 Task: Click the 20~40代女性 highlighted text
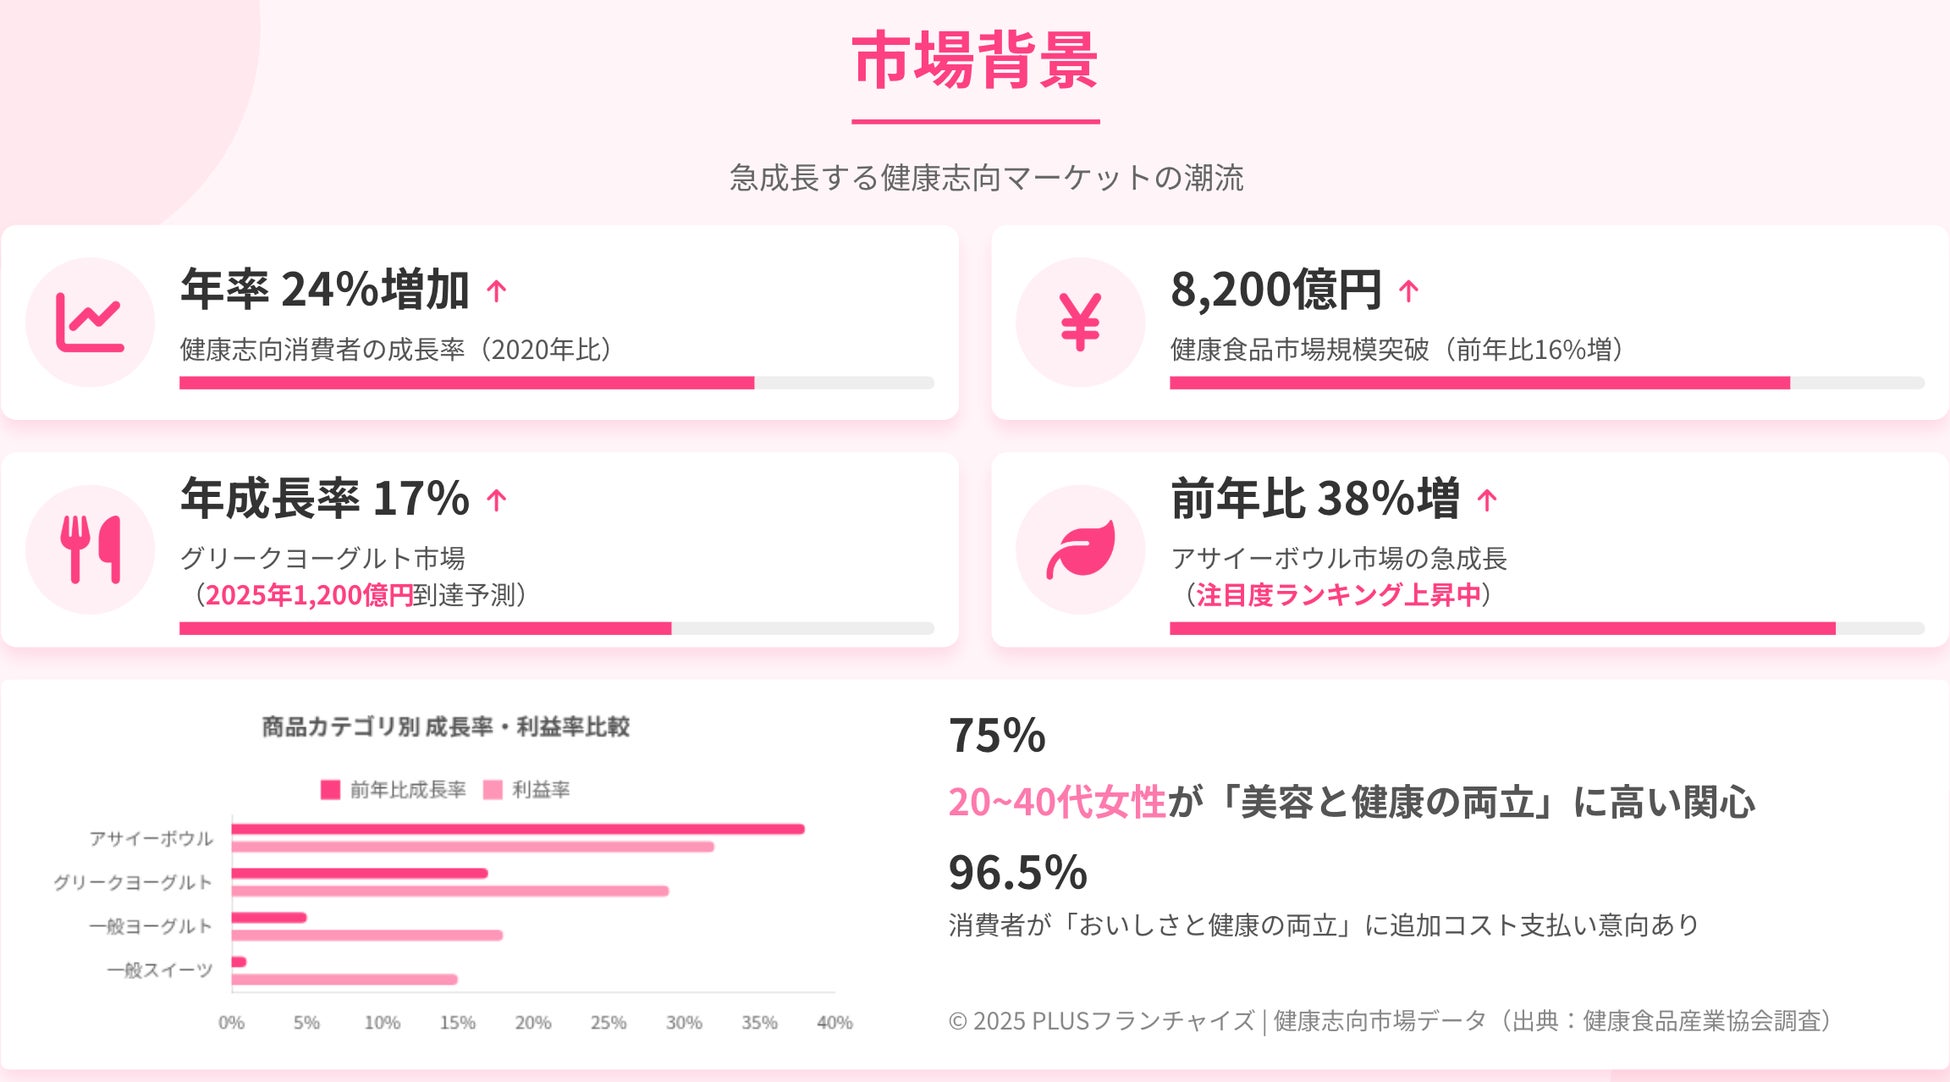pyautogui.click(x=1057, y=802)
